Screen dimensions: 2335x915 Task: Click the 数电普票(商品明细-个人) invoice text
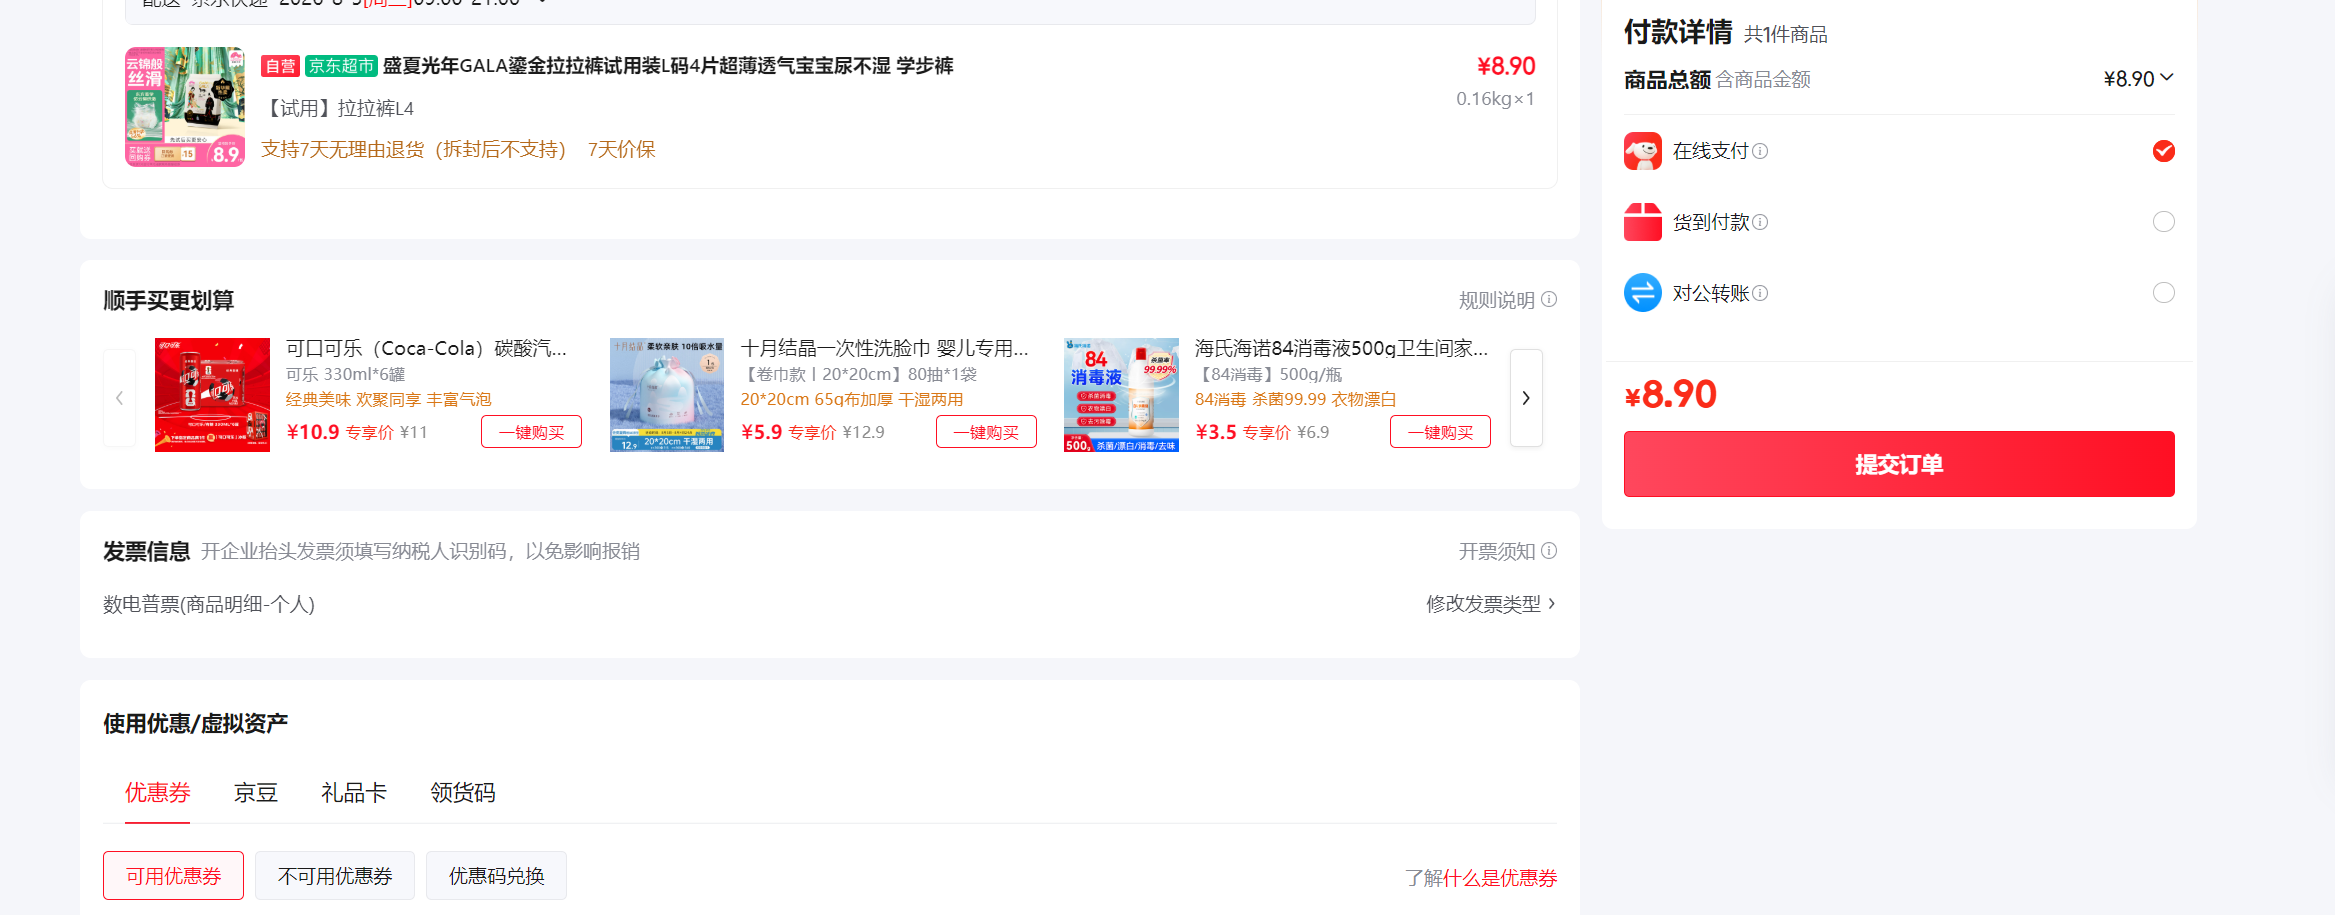click(x=209, y=604)
